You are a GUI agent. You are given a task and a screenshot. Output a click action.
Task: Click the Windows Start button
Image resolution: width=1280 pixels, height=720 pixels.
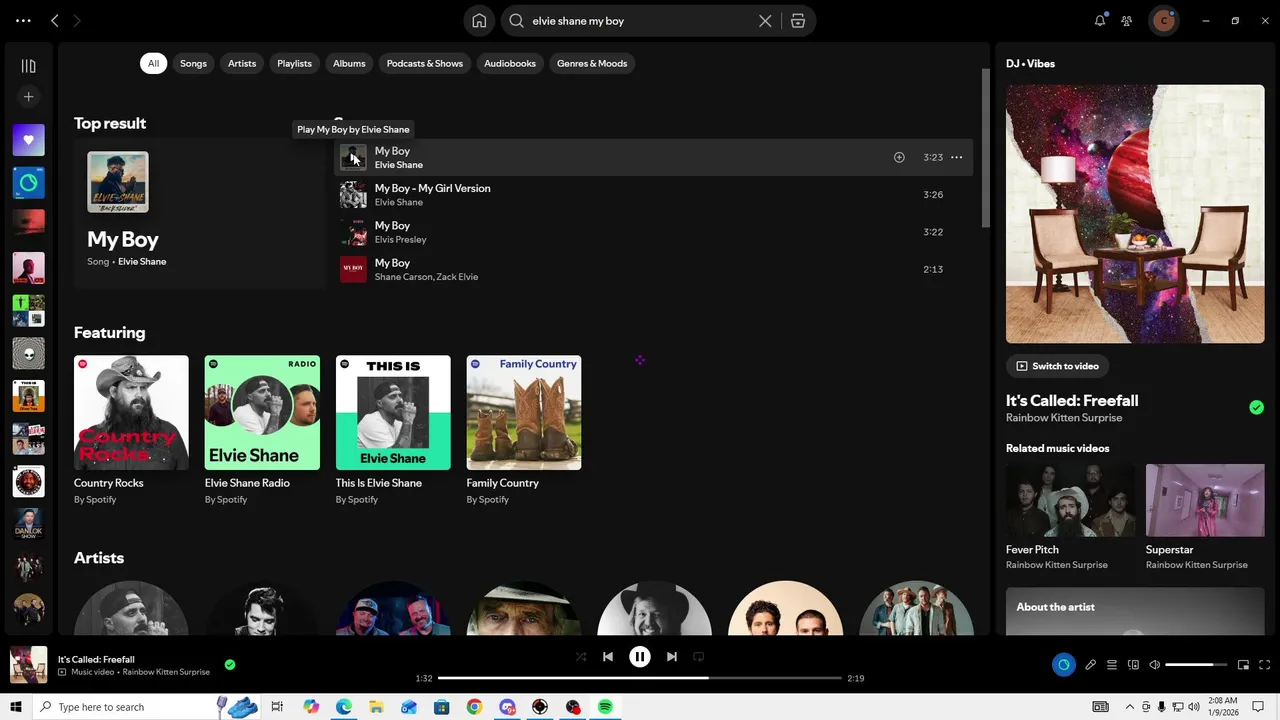point(16,707)
